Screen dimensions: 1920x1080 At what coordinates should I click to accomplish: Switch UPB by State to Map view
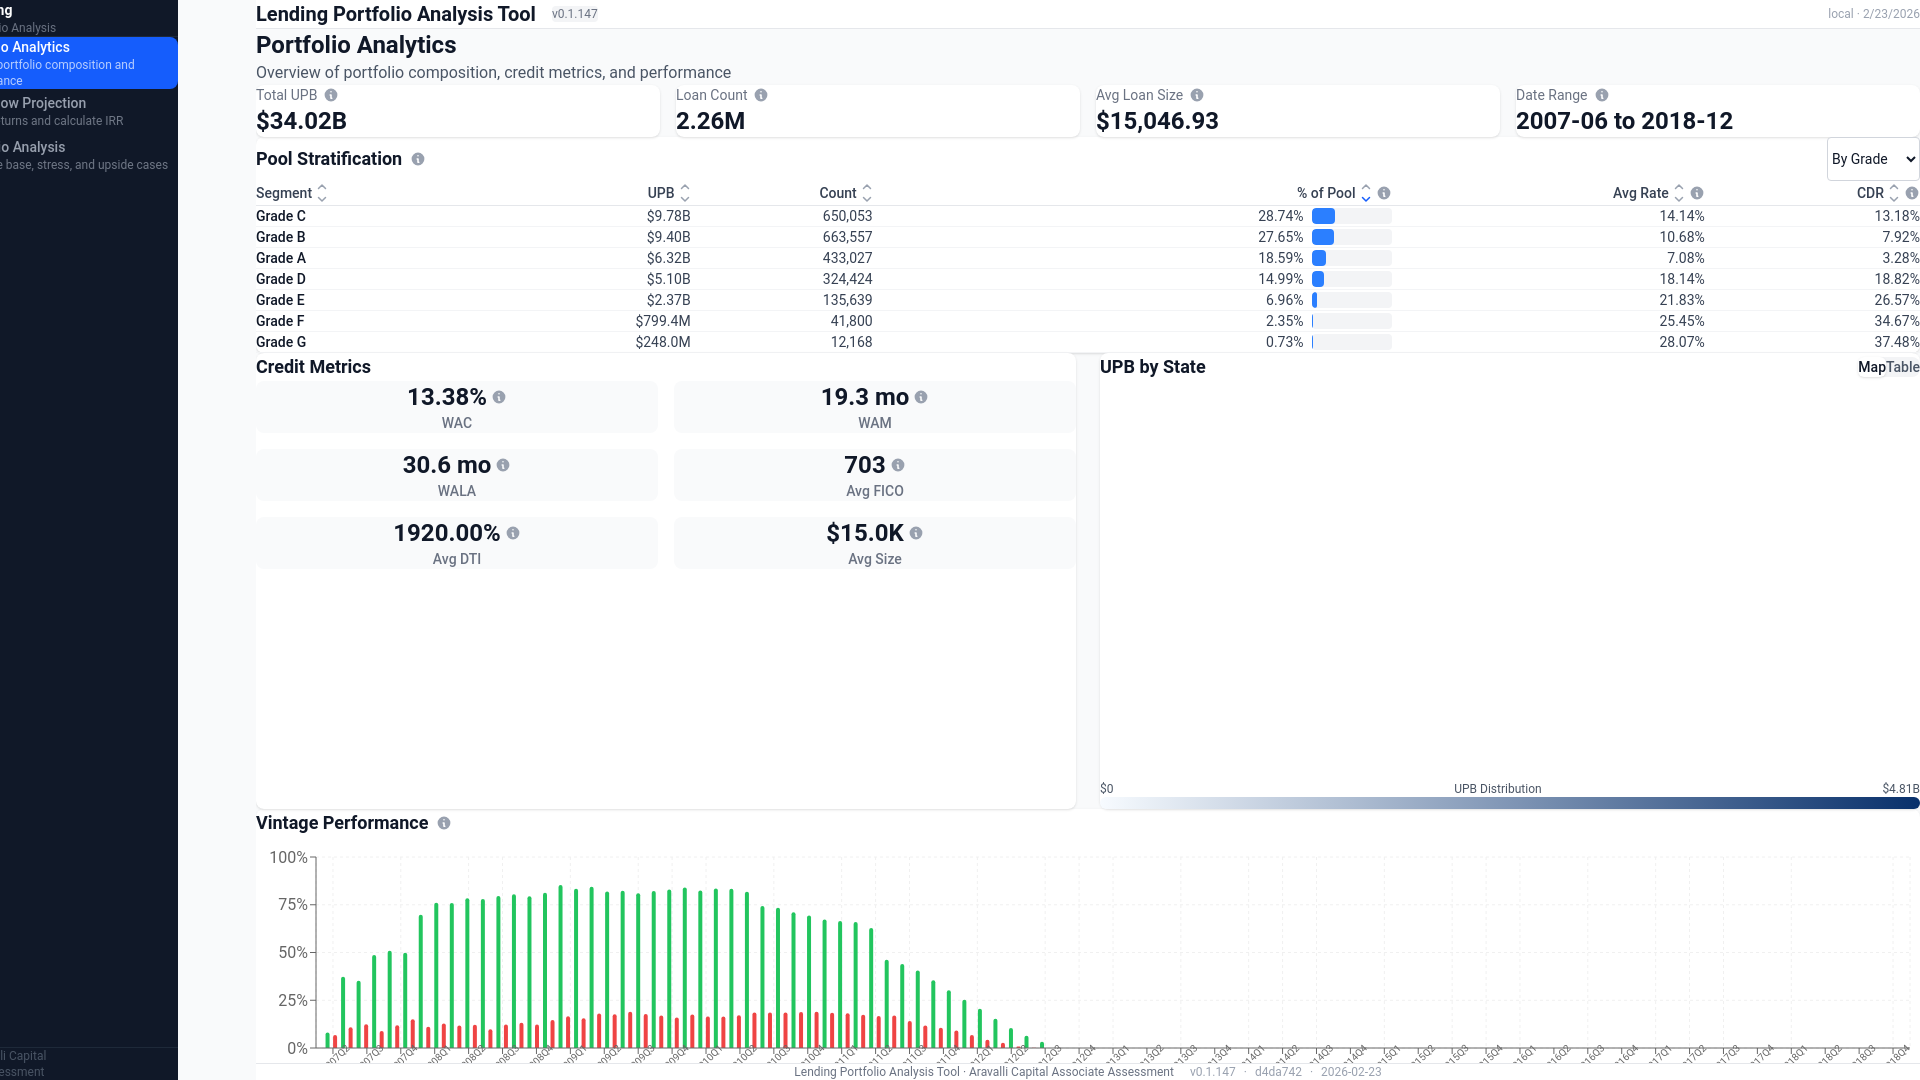(1871, 367)
